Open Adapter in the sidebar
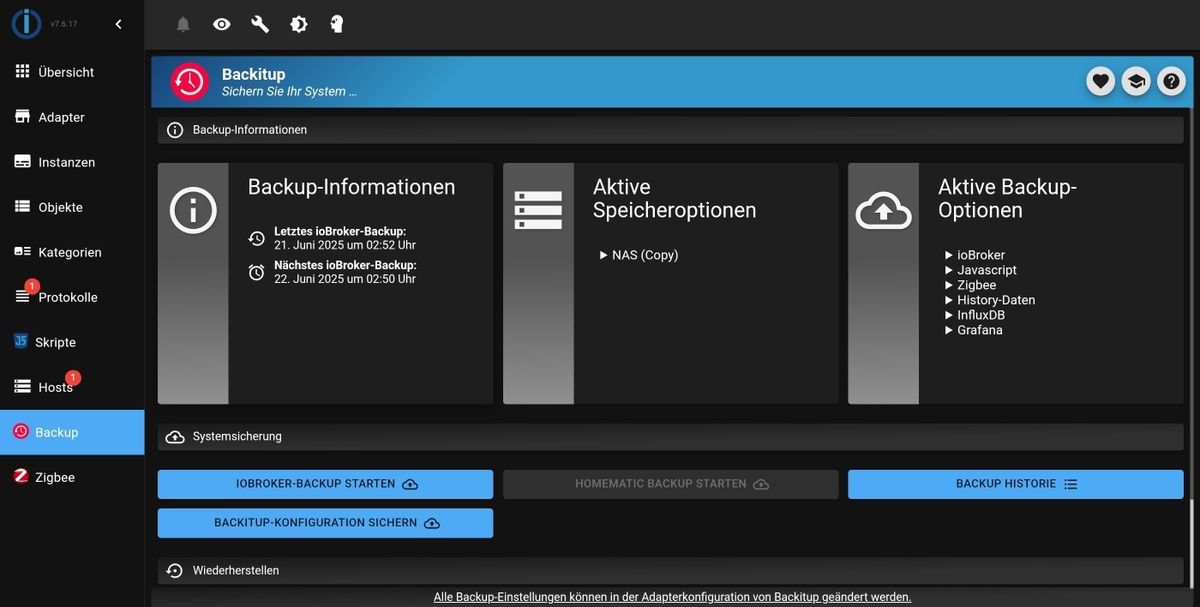This screenshot has width=1200, height=607. 72,117
